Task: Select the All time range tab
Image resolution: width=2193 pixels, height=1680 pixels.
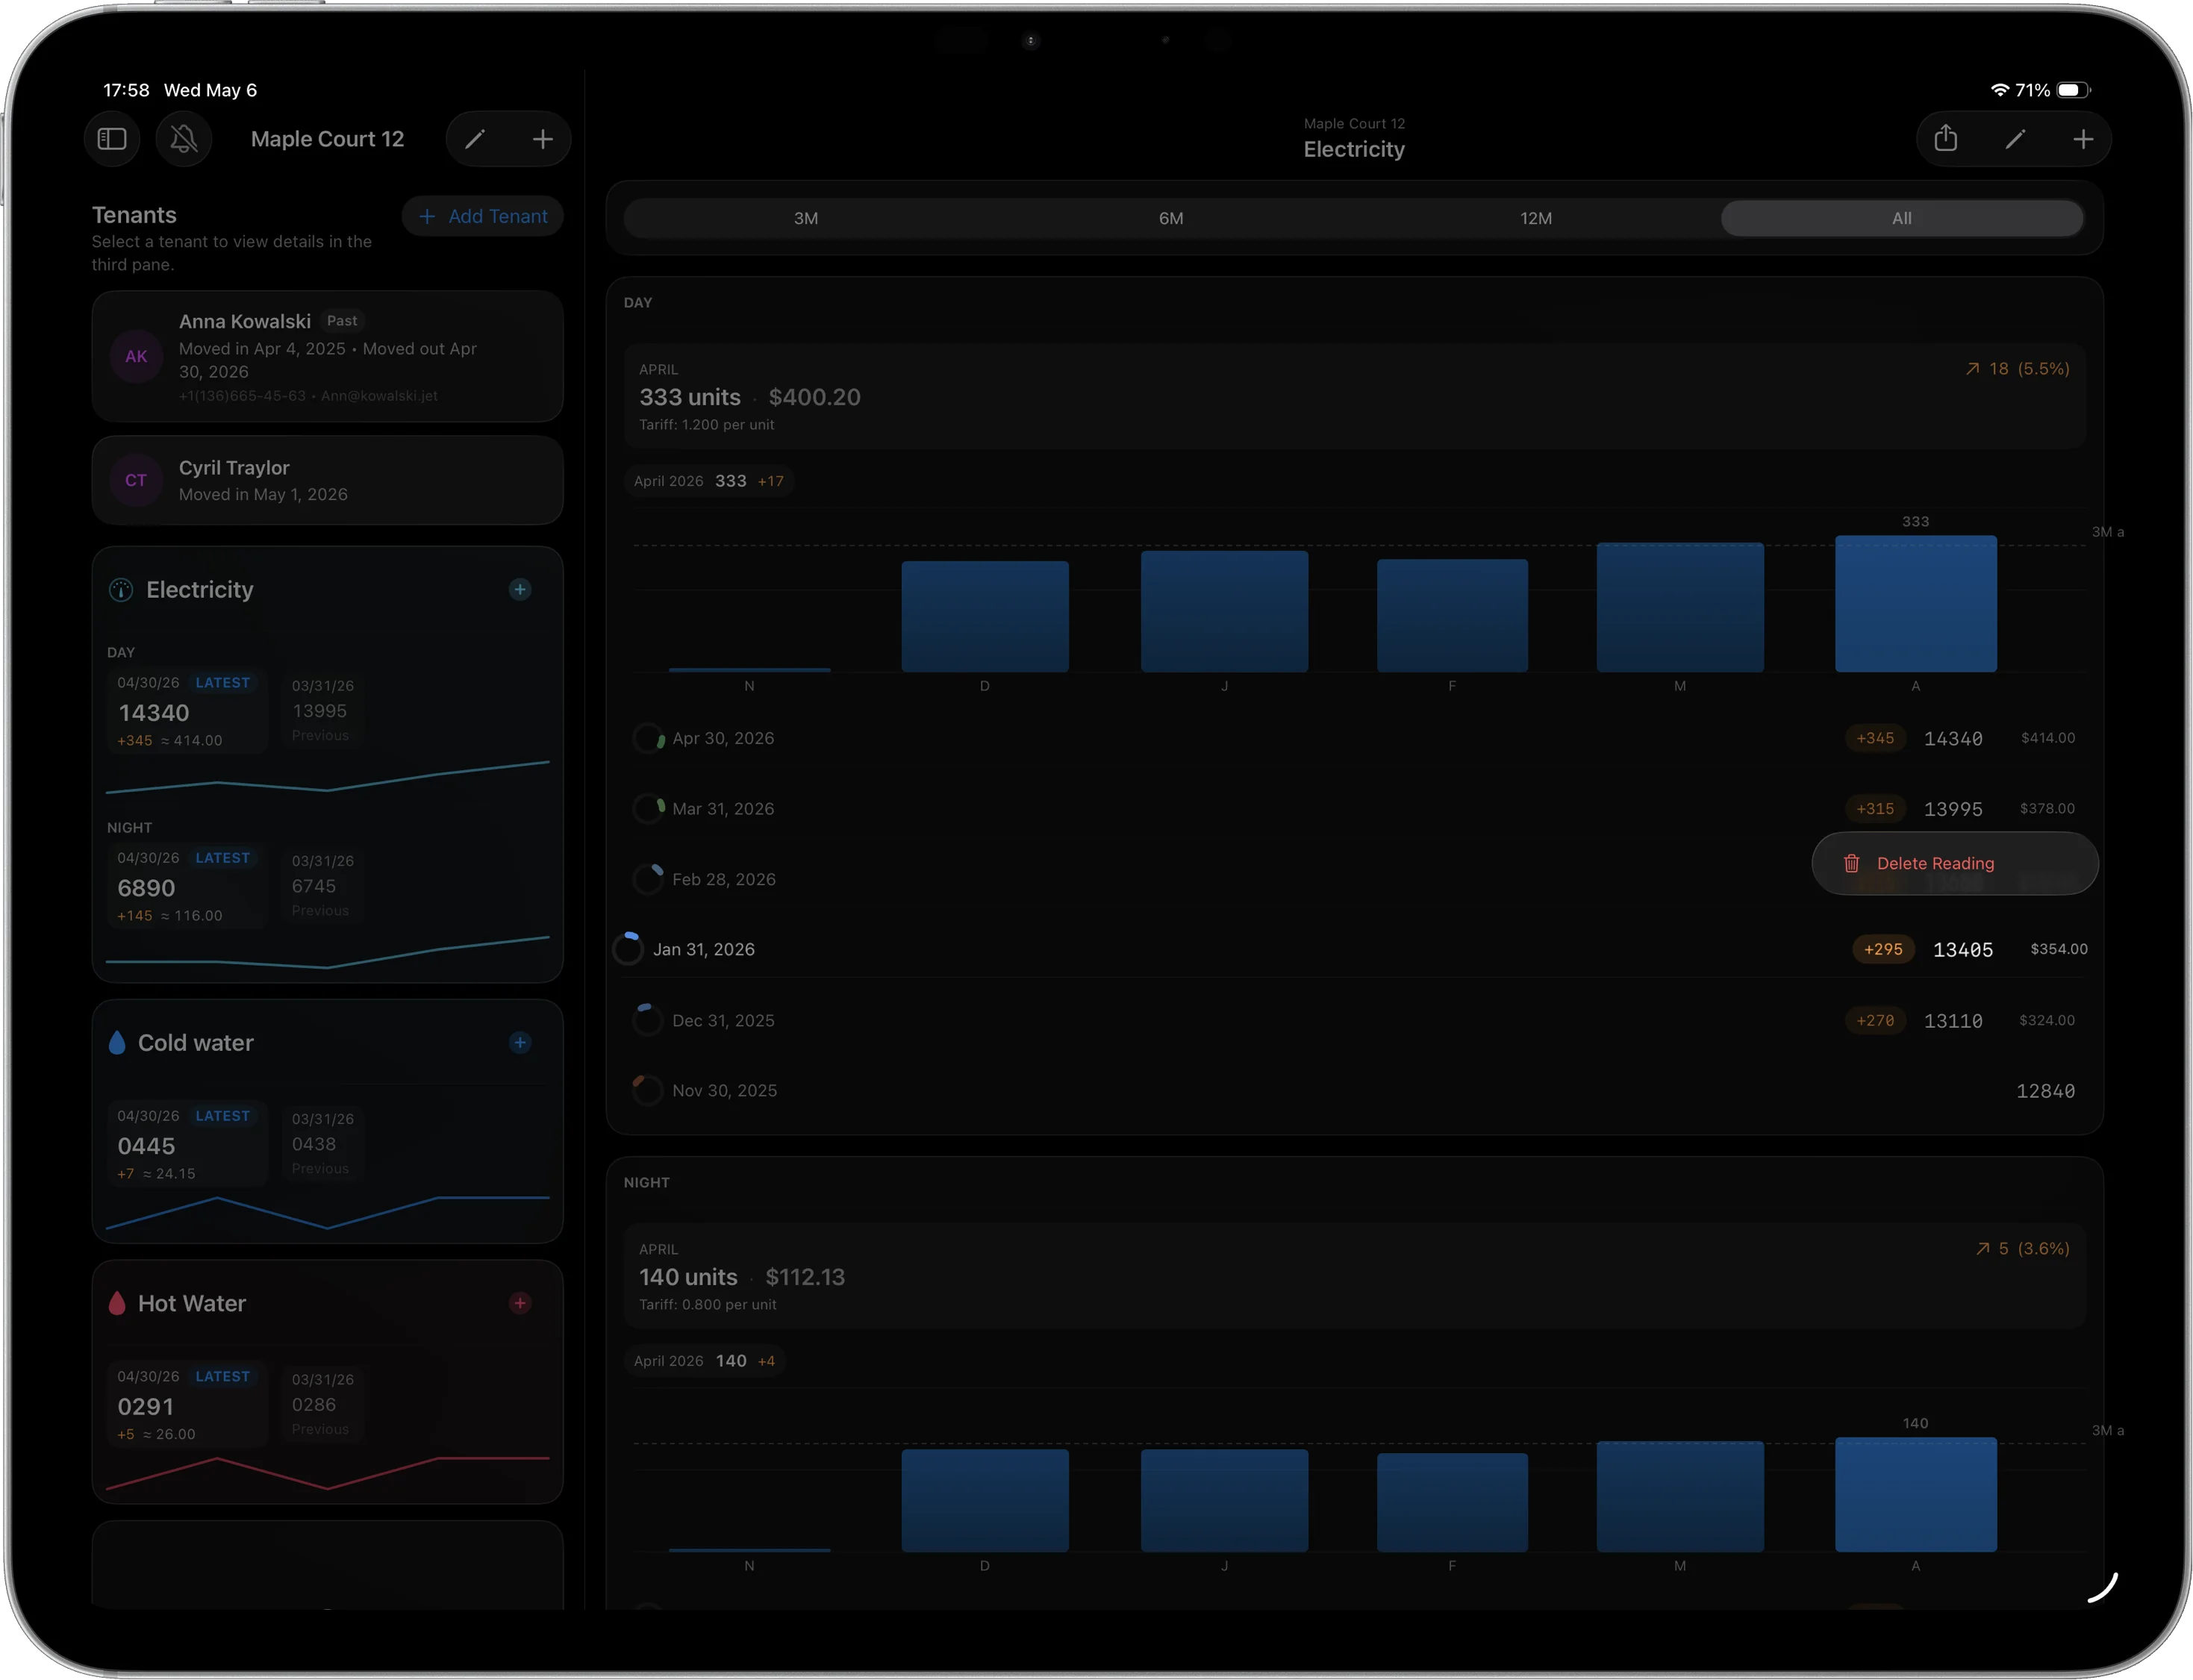Action: pos(1902,218)
